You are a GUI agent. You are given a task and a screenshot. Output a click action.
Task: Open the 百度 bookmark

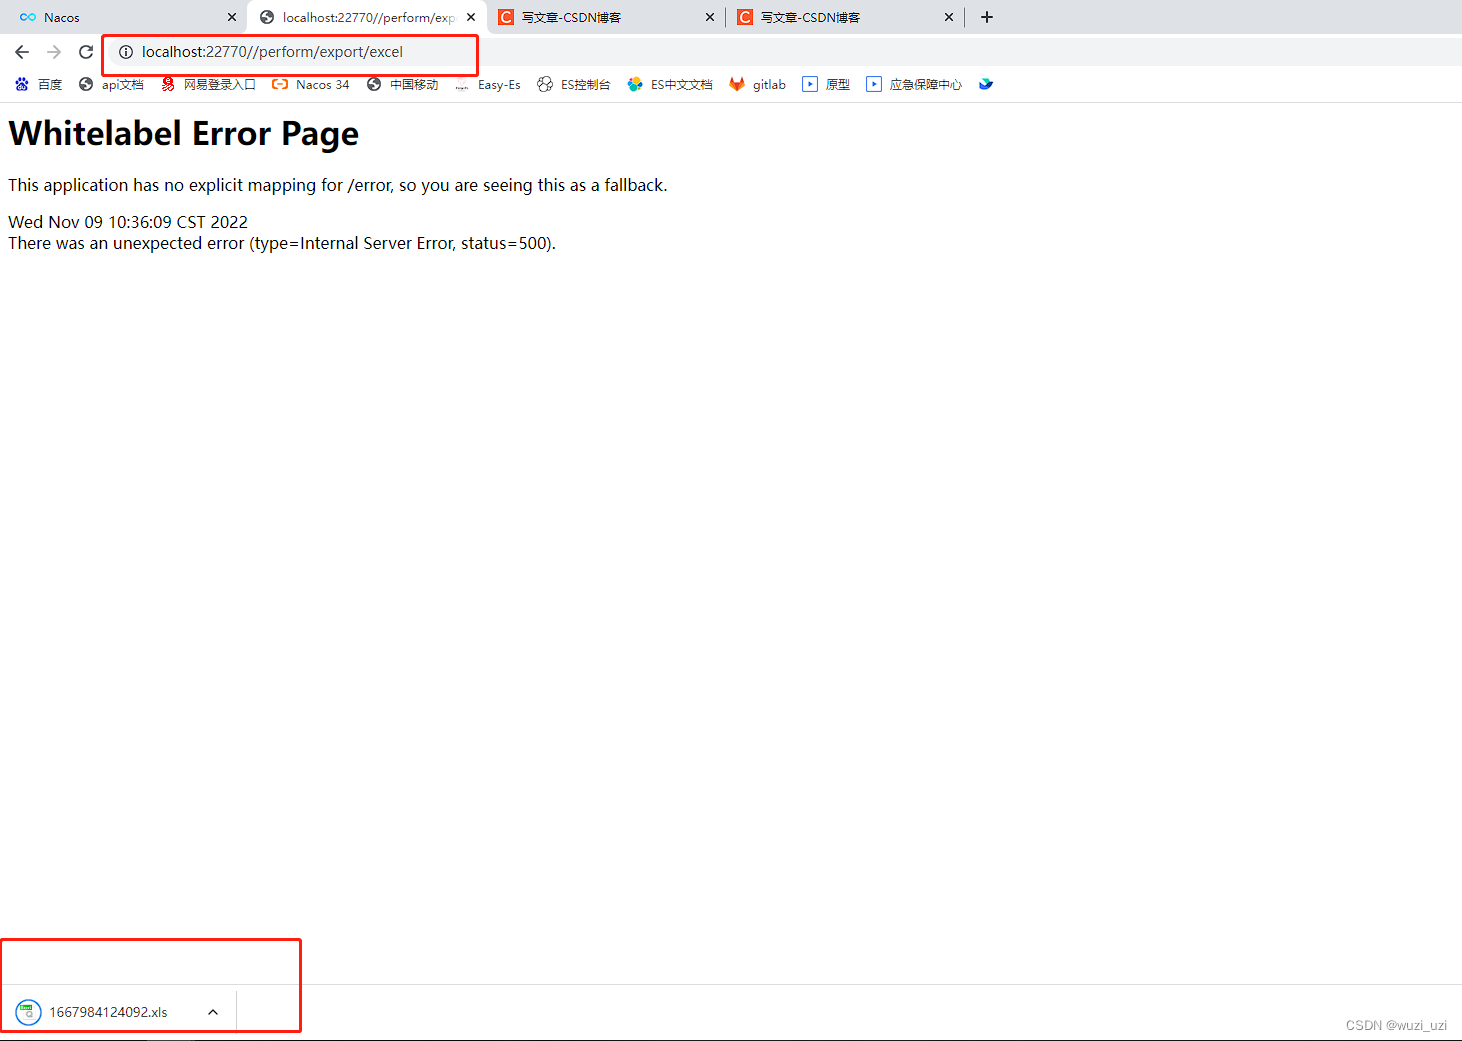coord(38,85)
